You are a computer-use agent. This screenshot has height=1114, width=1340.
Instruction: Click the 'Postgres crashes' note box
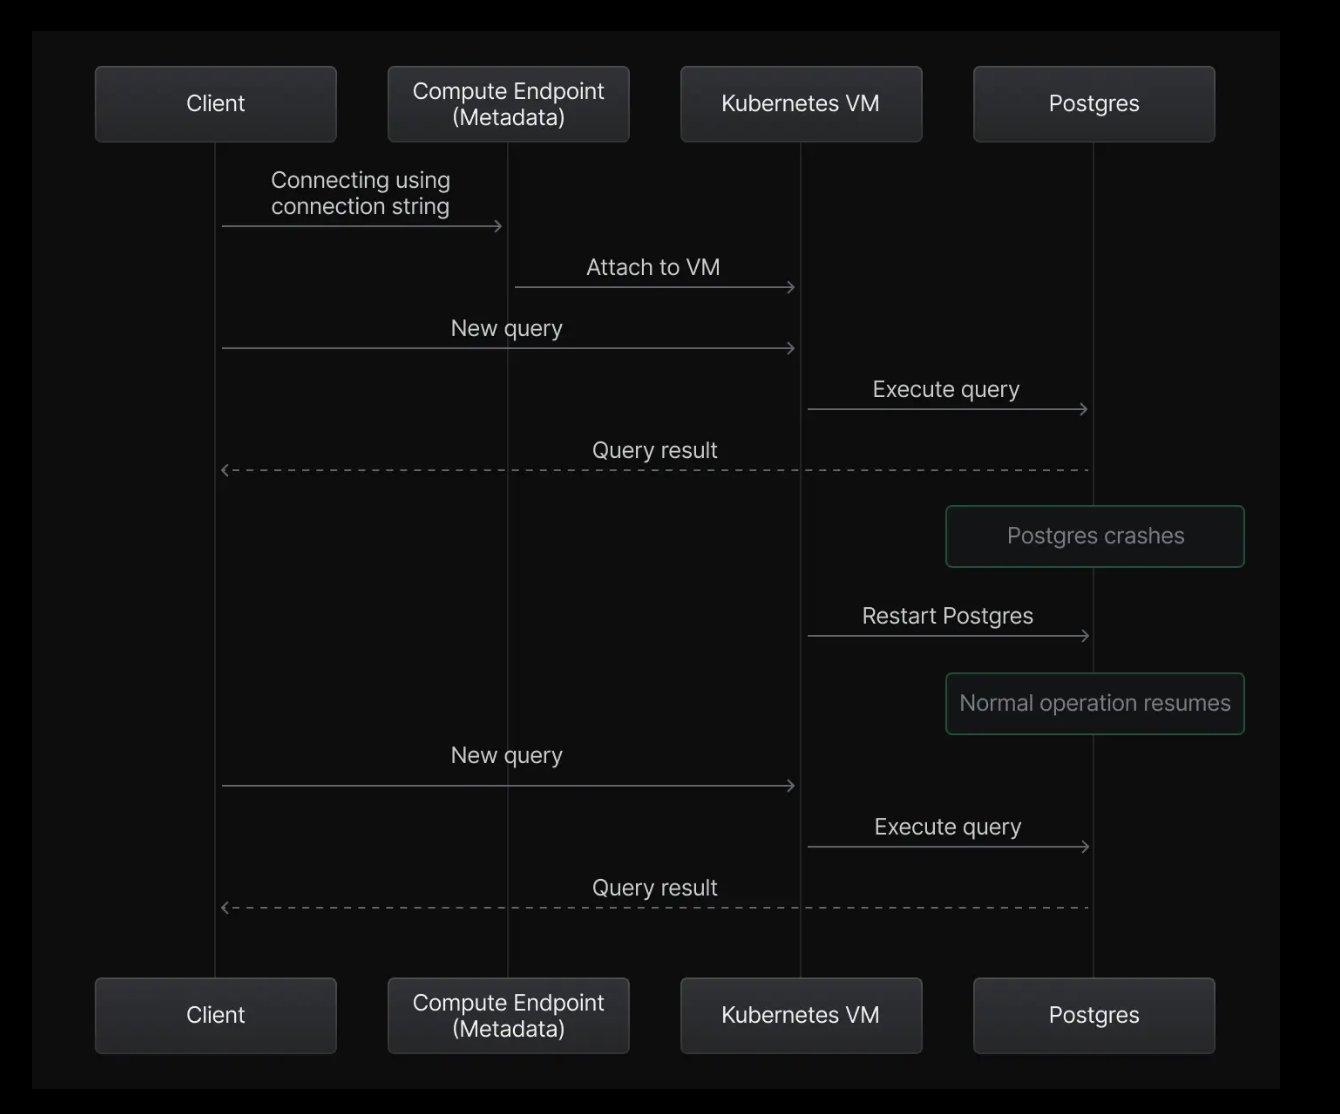pyautogui.click(x=1095, y=536)
